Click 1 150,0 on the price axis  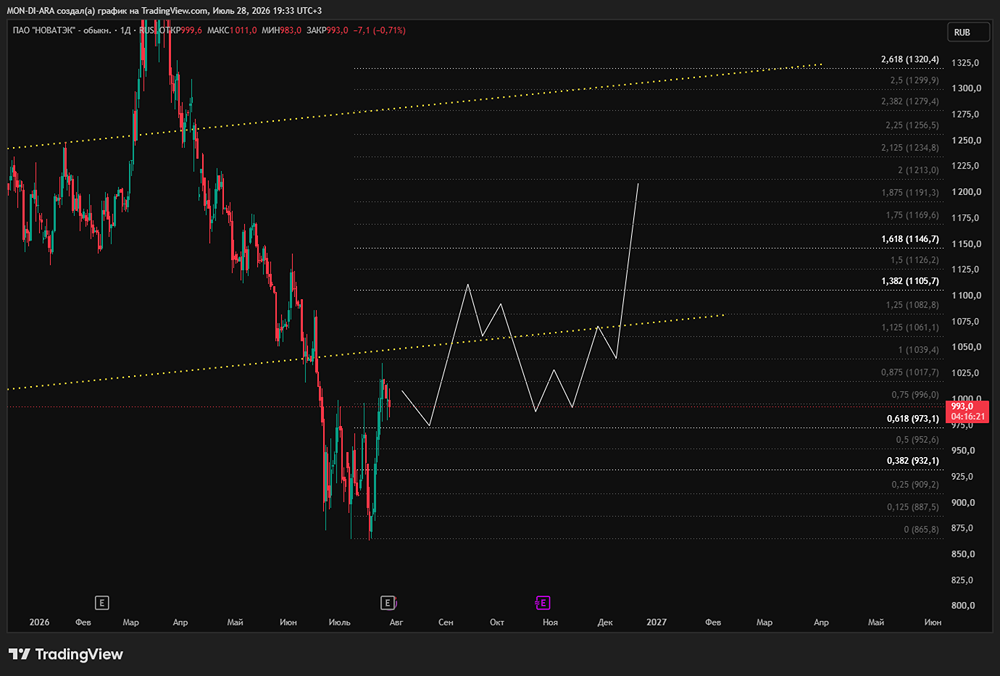click(966, 244)
